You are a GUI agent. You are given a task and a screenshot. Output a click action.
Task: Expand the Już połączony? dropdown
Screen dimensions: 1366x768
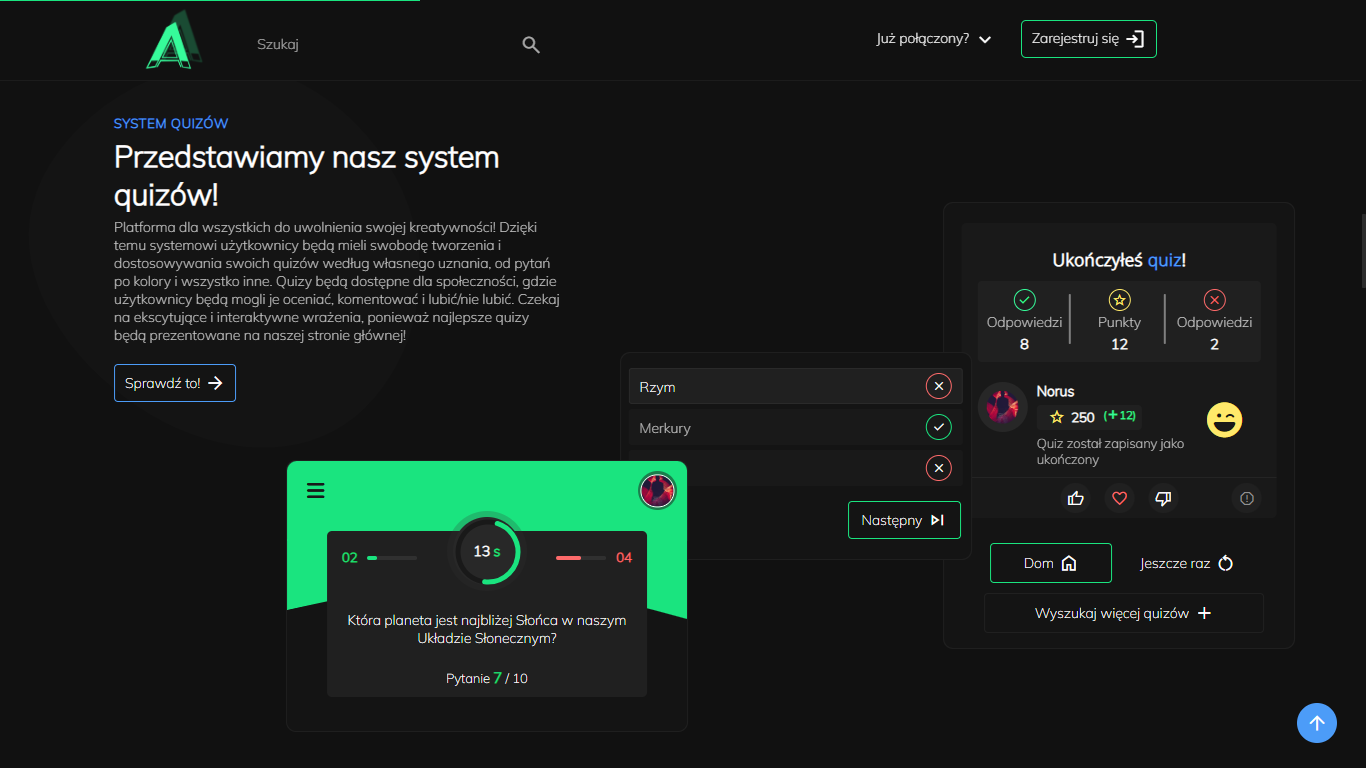click(933, 40)
